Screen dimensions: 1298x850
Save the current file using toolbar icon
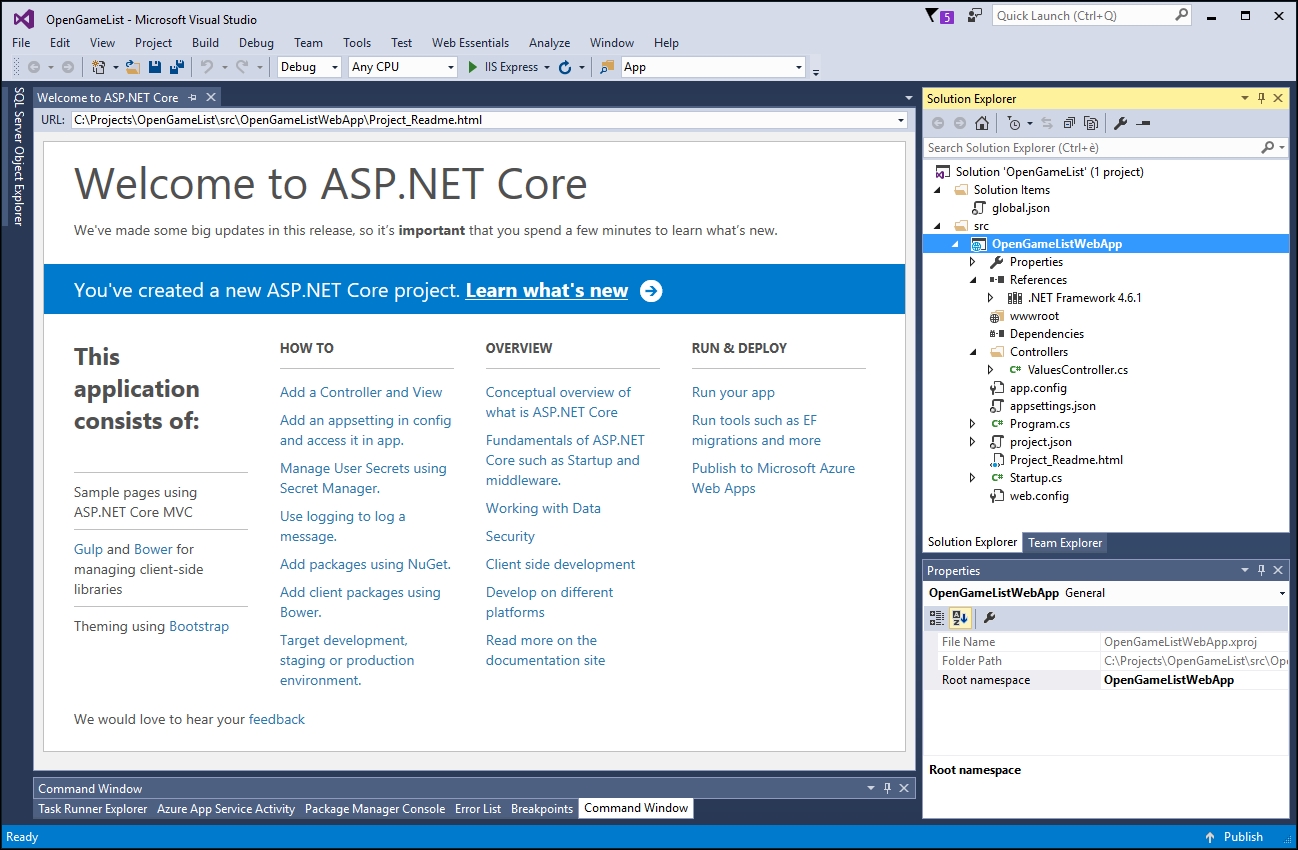155,67
